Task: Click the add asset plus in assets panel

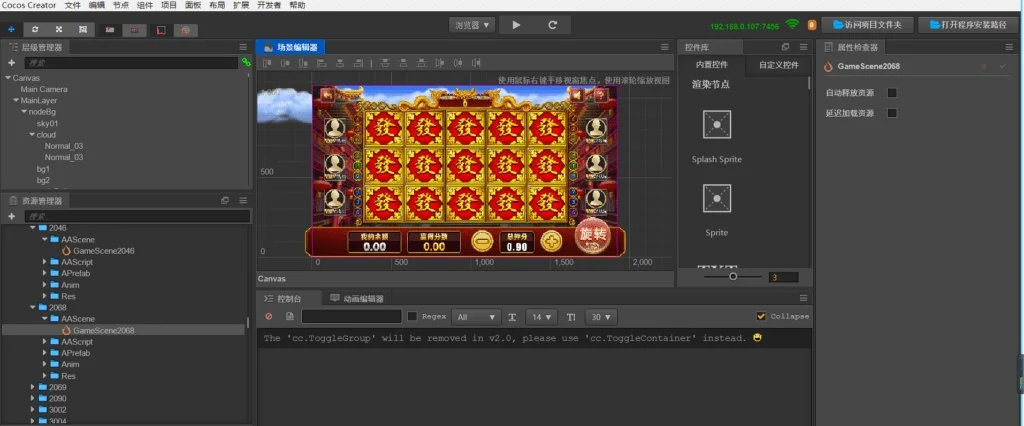Action: click(11, 216)
